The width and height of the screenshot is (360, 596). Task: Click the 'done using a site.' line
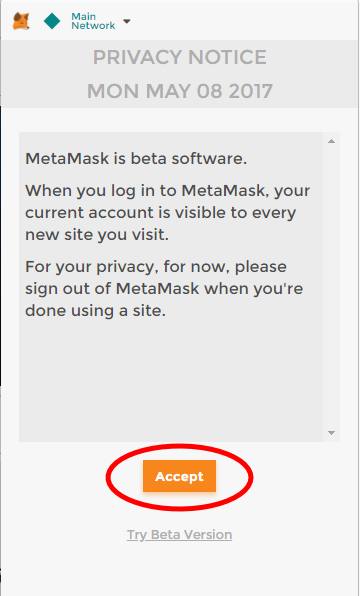(x=95, y=311)
